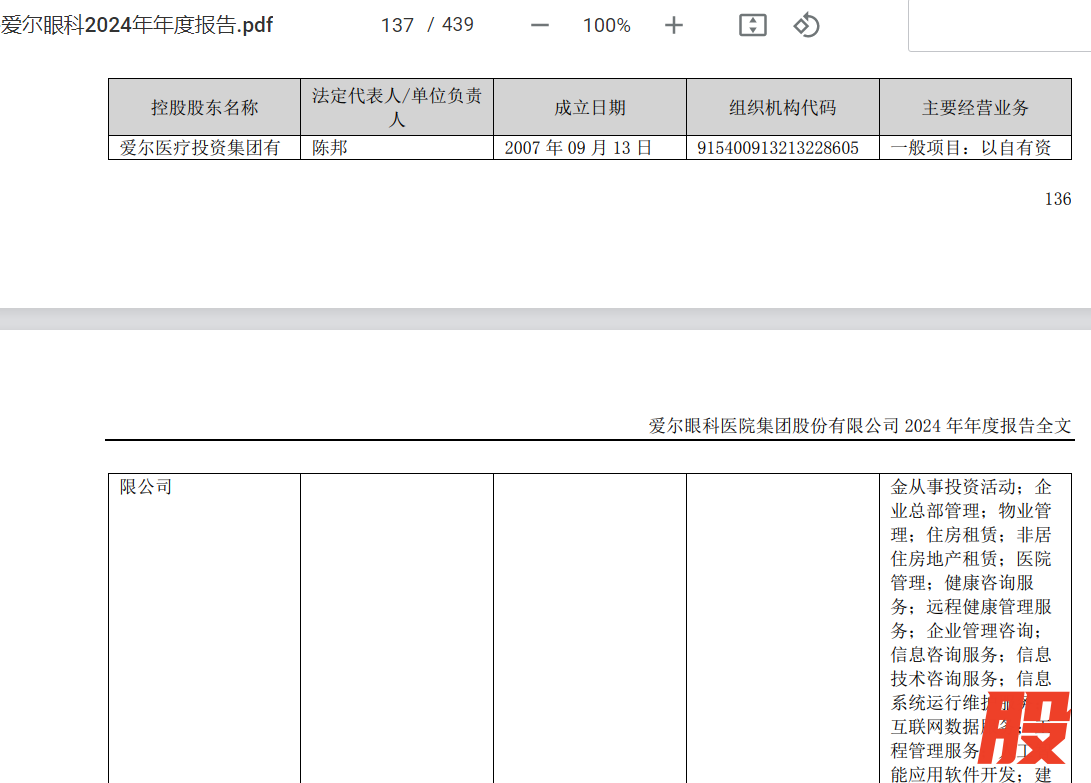Click the PDF file title 爱尔眼科2024年年度报告.pdf
Image resolution: width=1091 pixels, height=783 pixels.
point(137,25)
